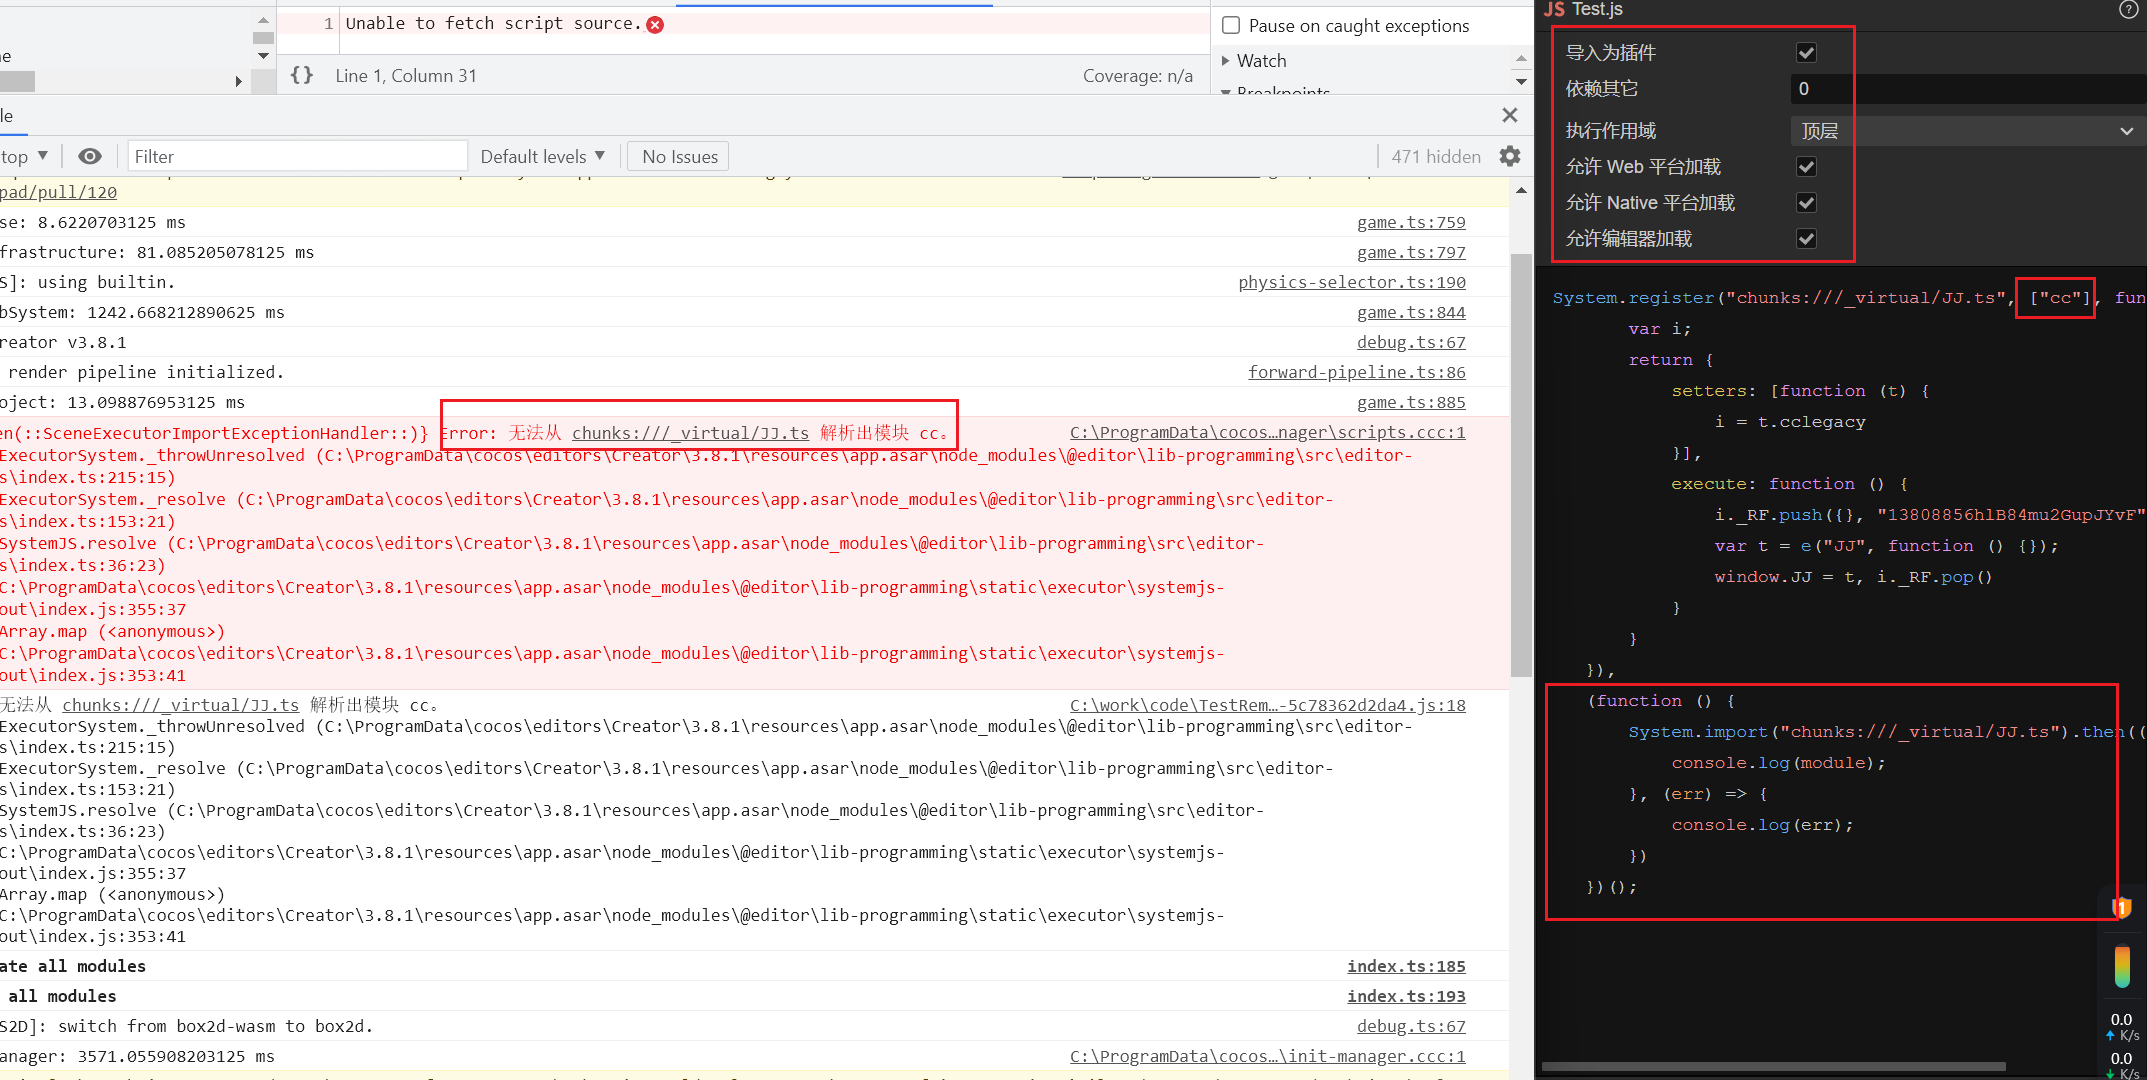Screen dimensions: 2147x1080
Task: Enable Pause on caught exceptions checkbox
Action: [x=1232, y=26]
